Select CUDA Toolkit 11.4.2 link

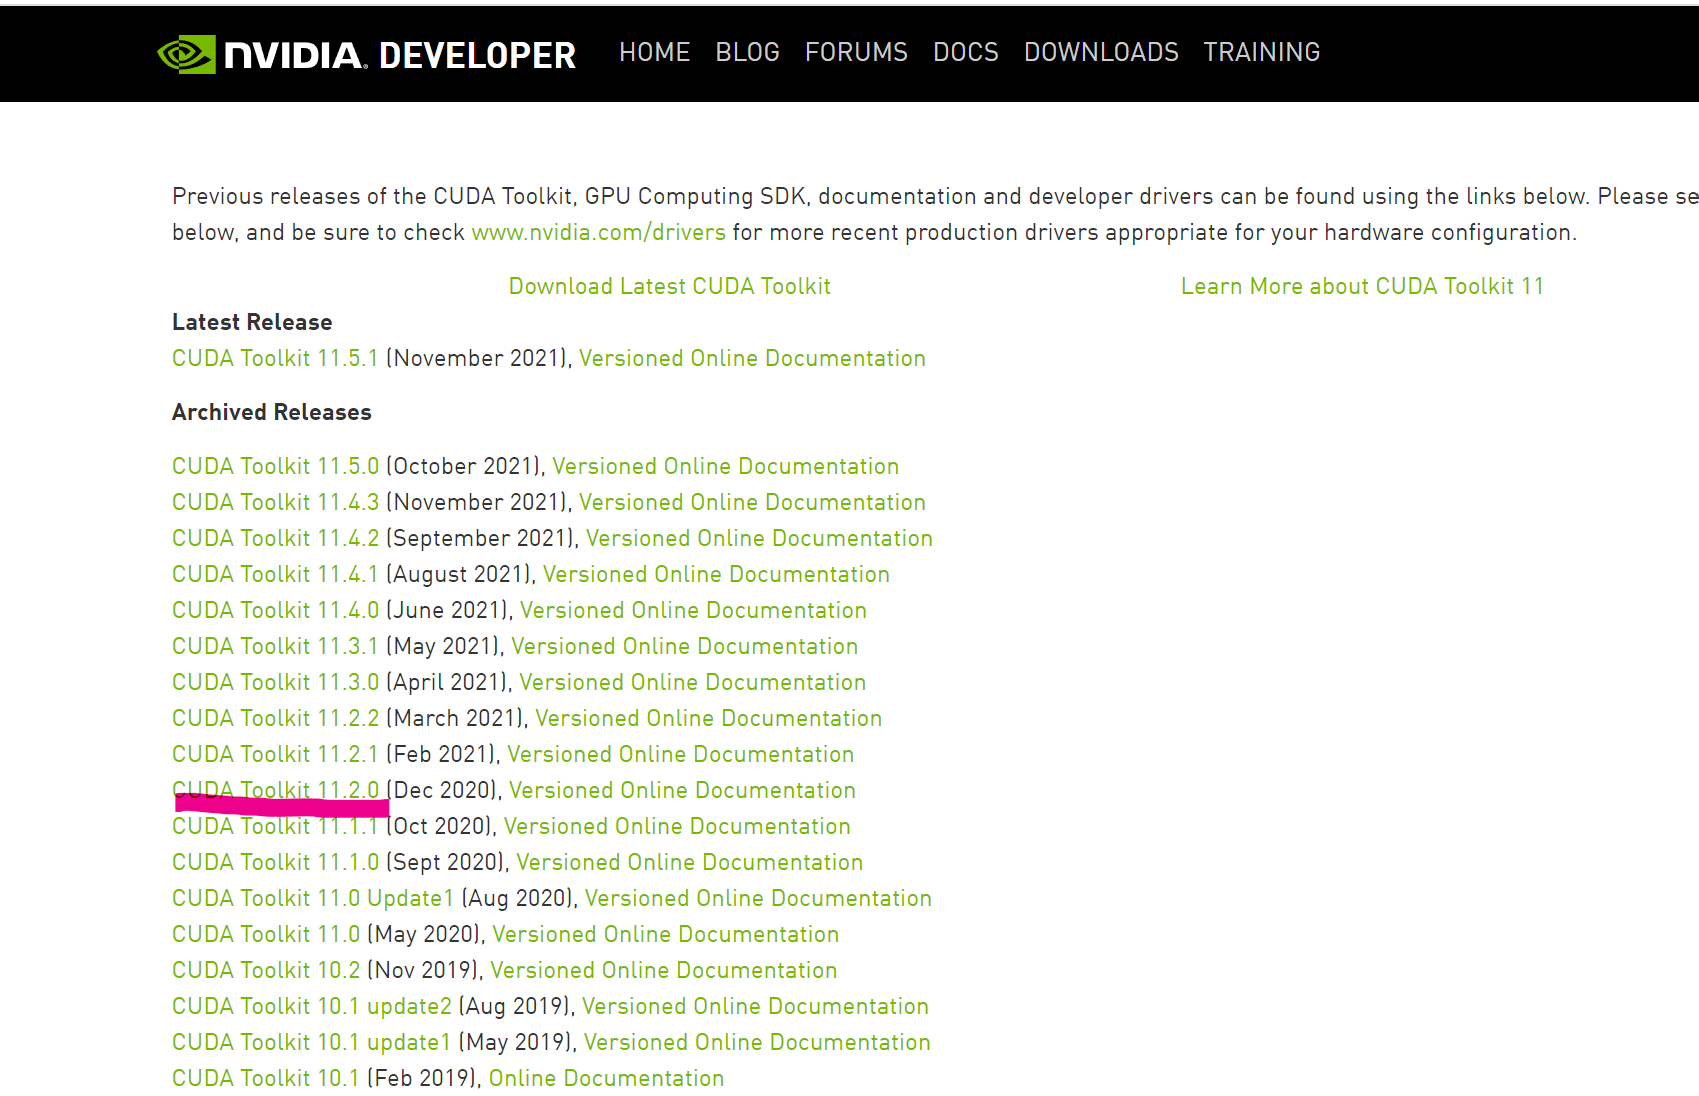(275, 538)
